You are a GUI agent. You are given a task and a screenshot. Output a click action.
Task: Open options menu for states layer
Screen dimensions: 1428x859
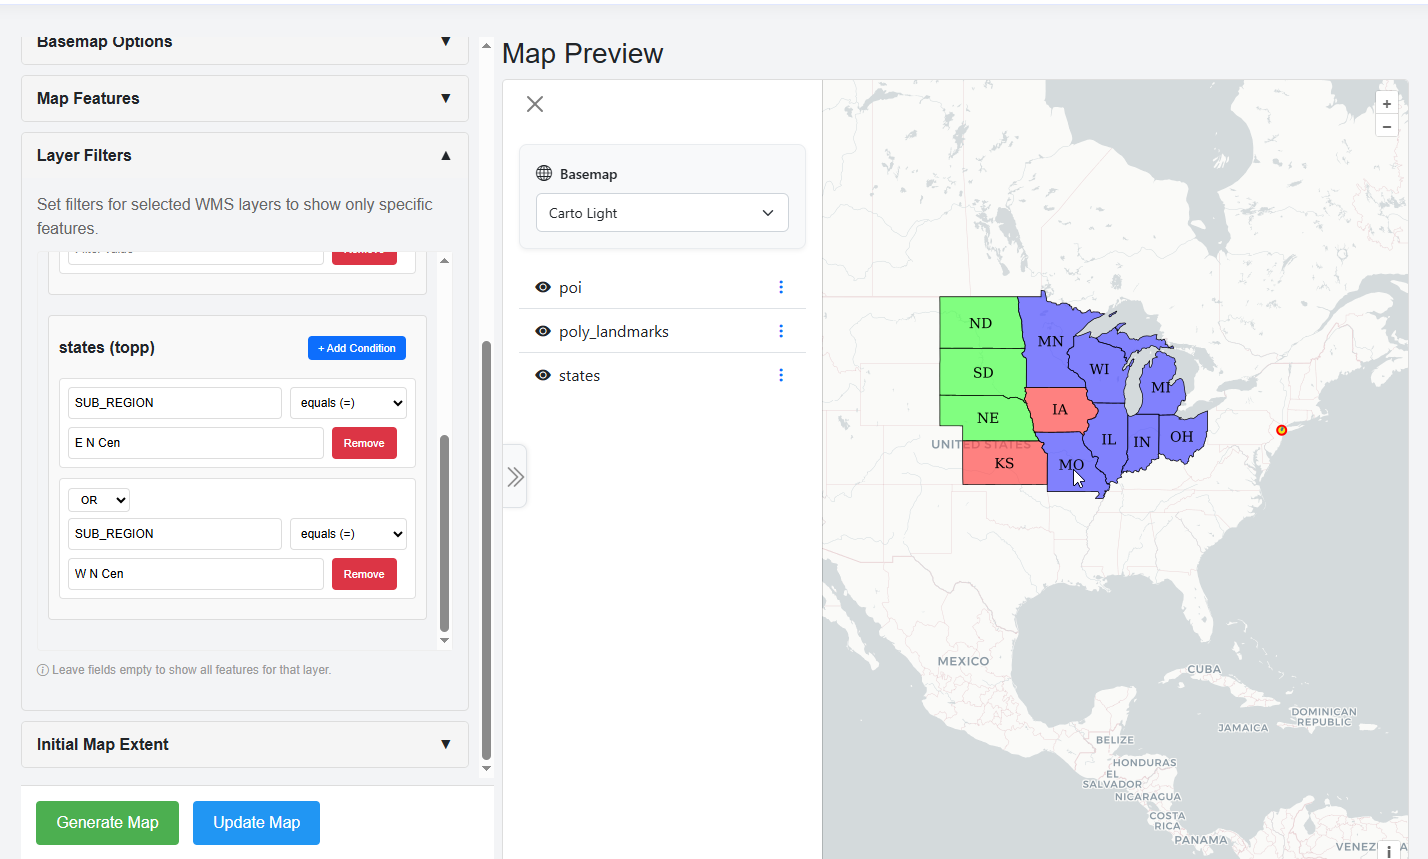pyautogui.click(x=781, y=375)
